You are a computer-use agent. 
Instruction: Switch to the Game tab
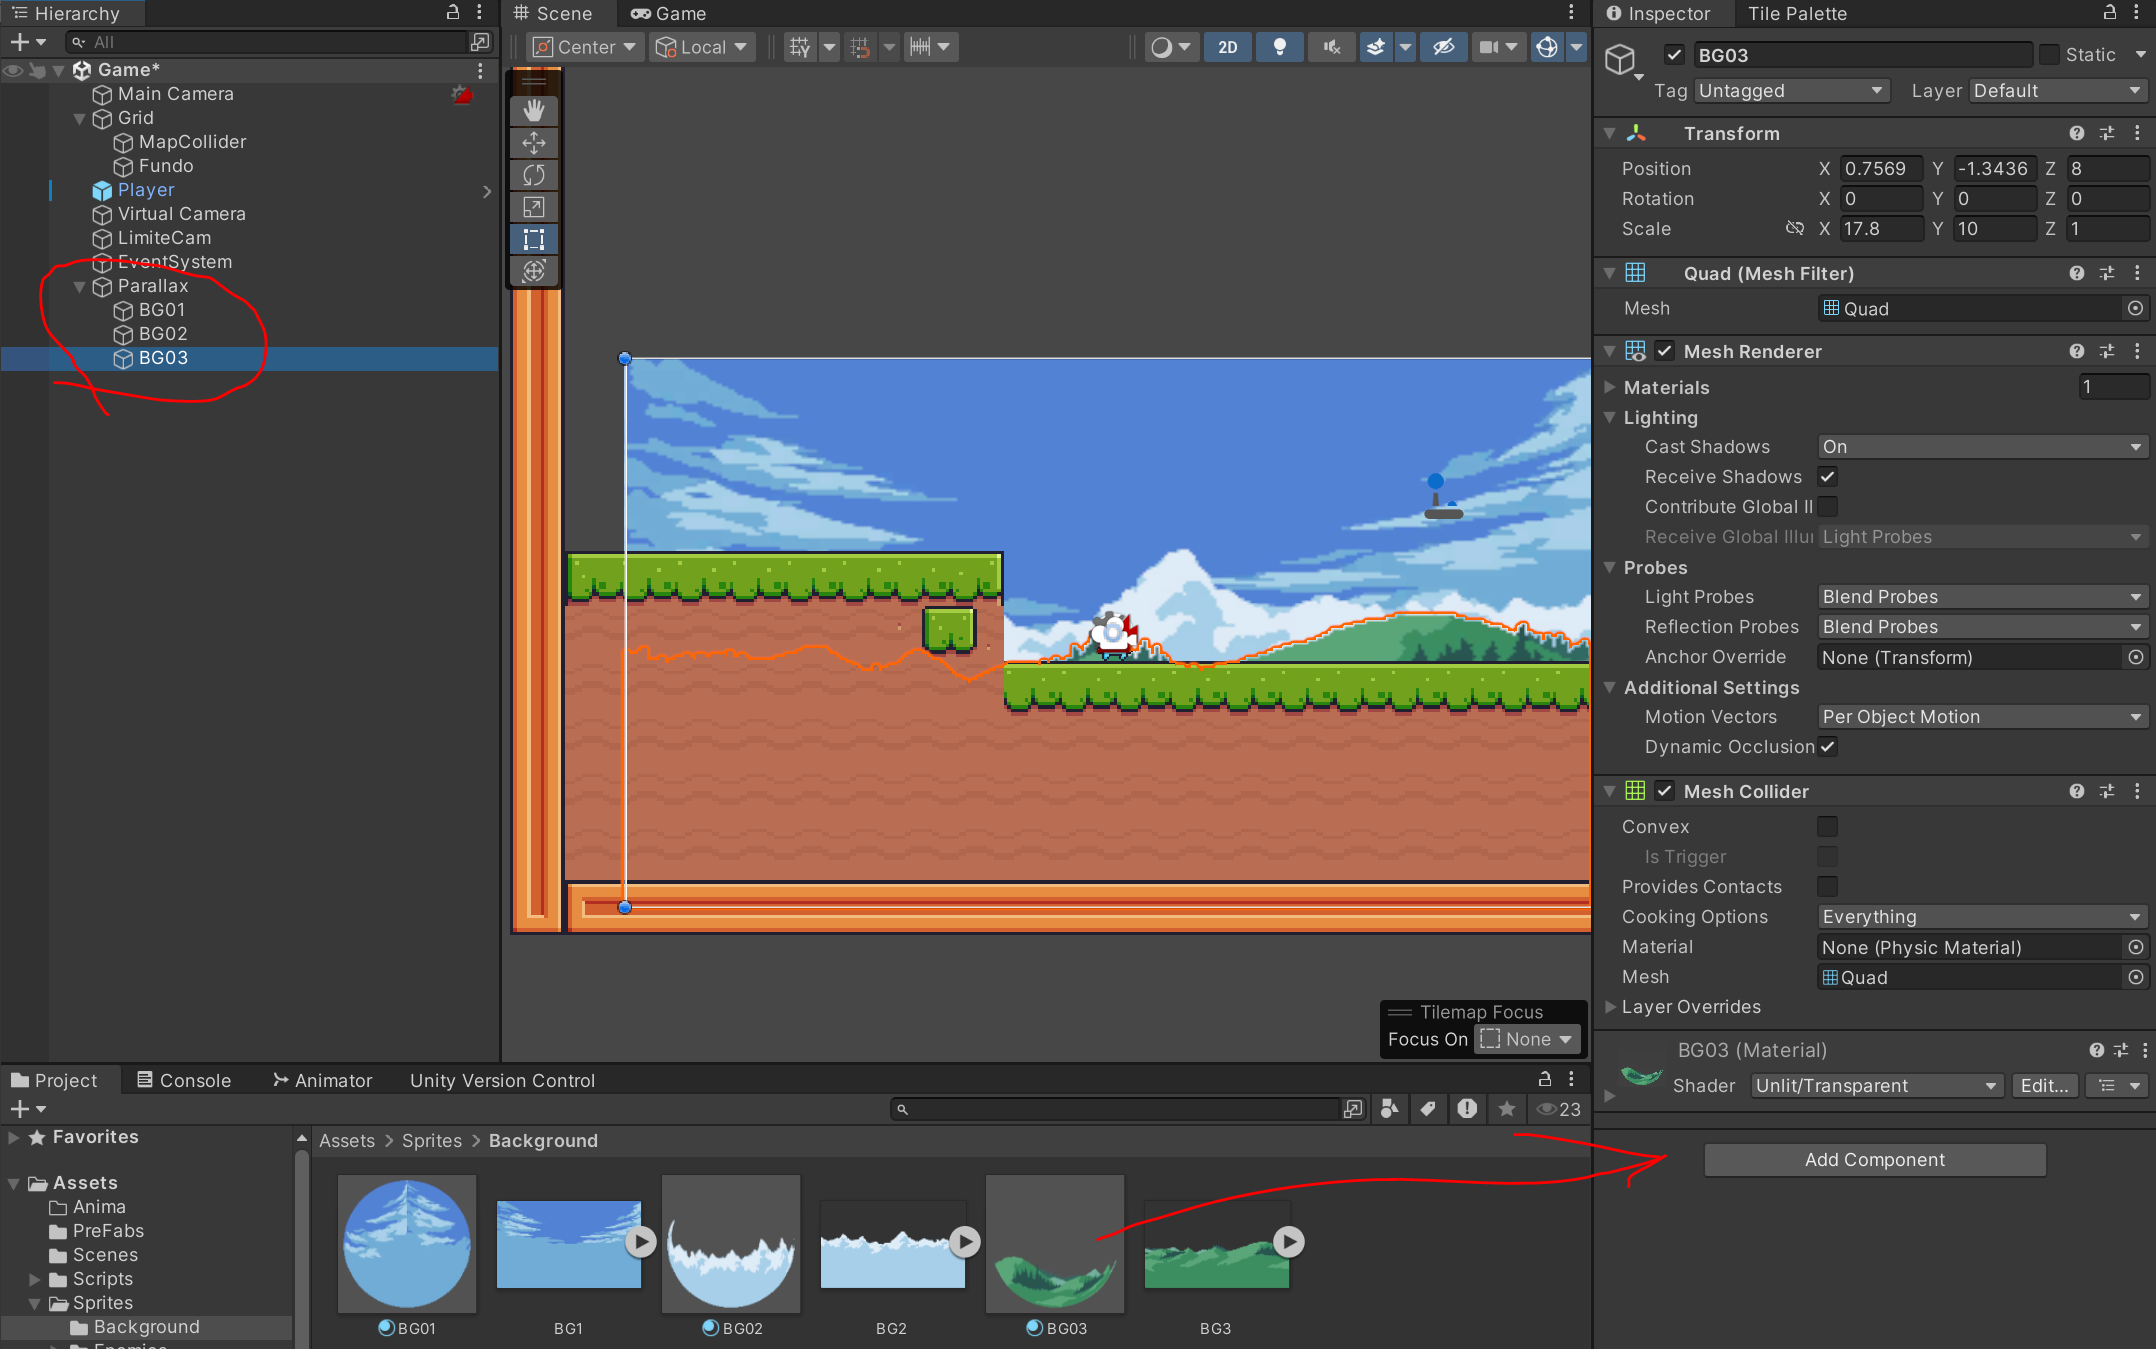pyautogui.click(x=668, y=14)
